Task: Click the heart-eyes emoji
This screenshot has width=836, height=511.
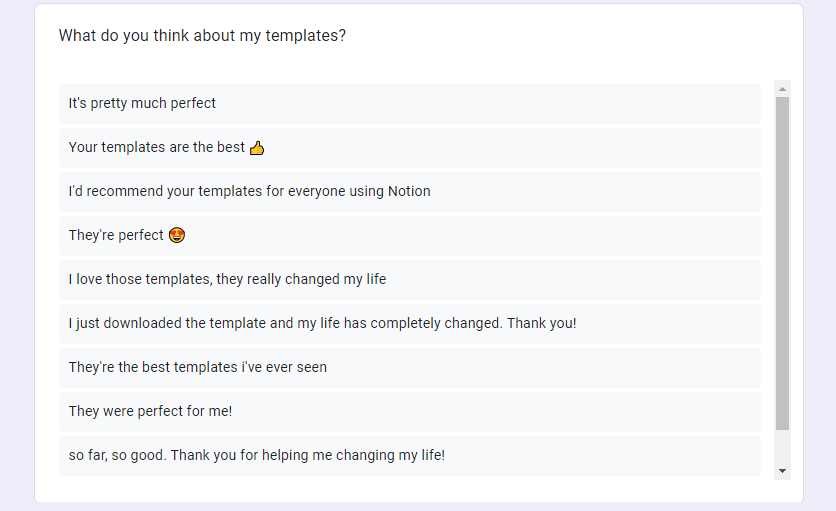Action: 177,236
